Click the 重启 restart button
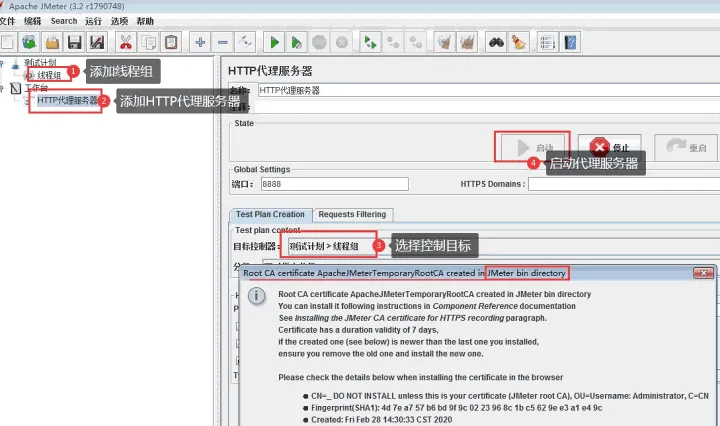 [x=686, y=147]
